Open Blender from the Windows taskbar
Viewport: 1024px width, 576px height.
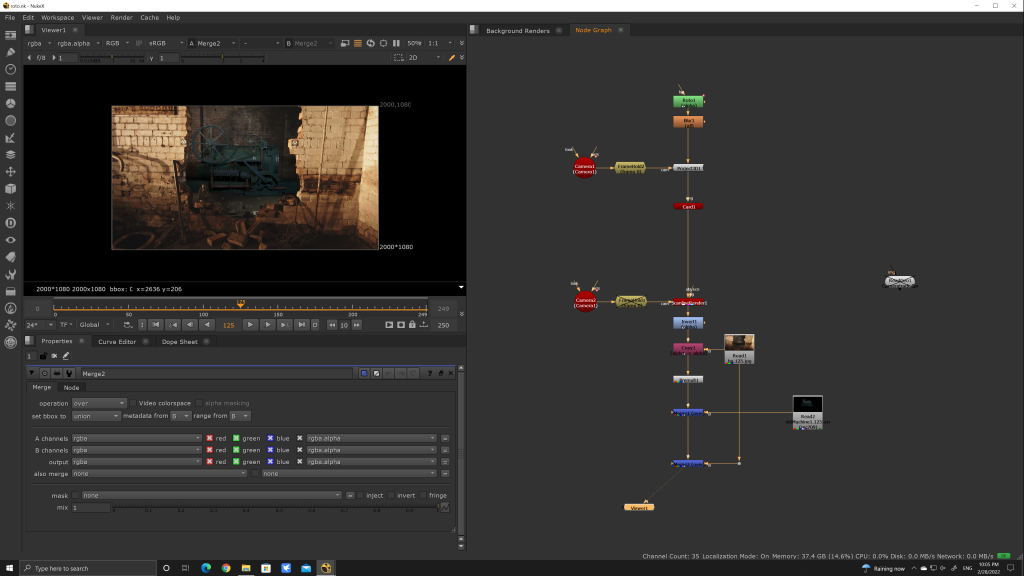click(x=326, y=568)
